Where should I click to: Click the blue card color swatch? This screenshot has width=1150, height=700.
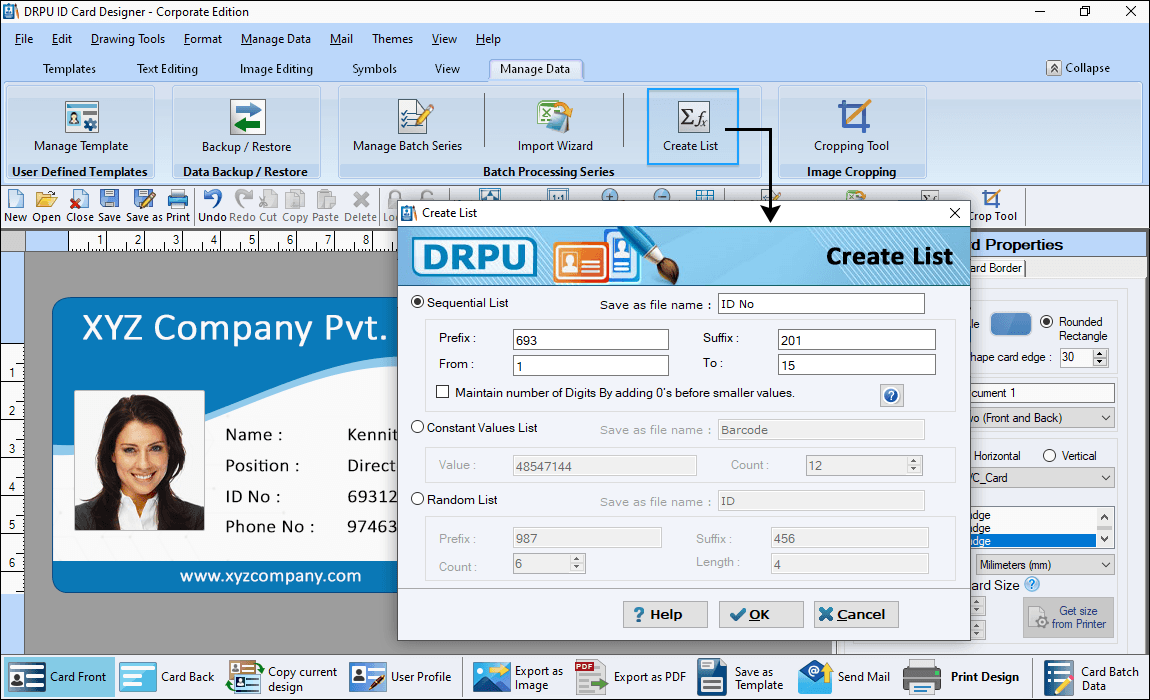tap(1010, 324)
